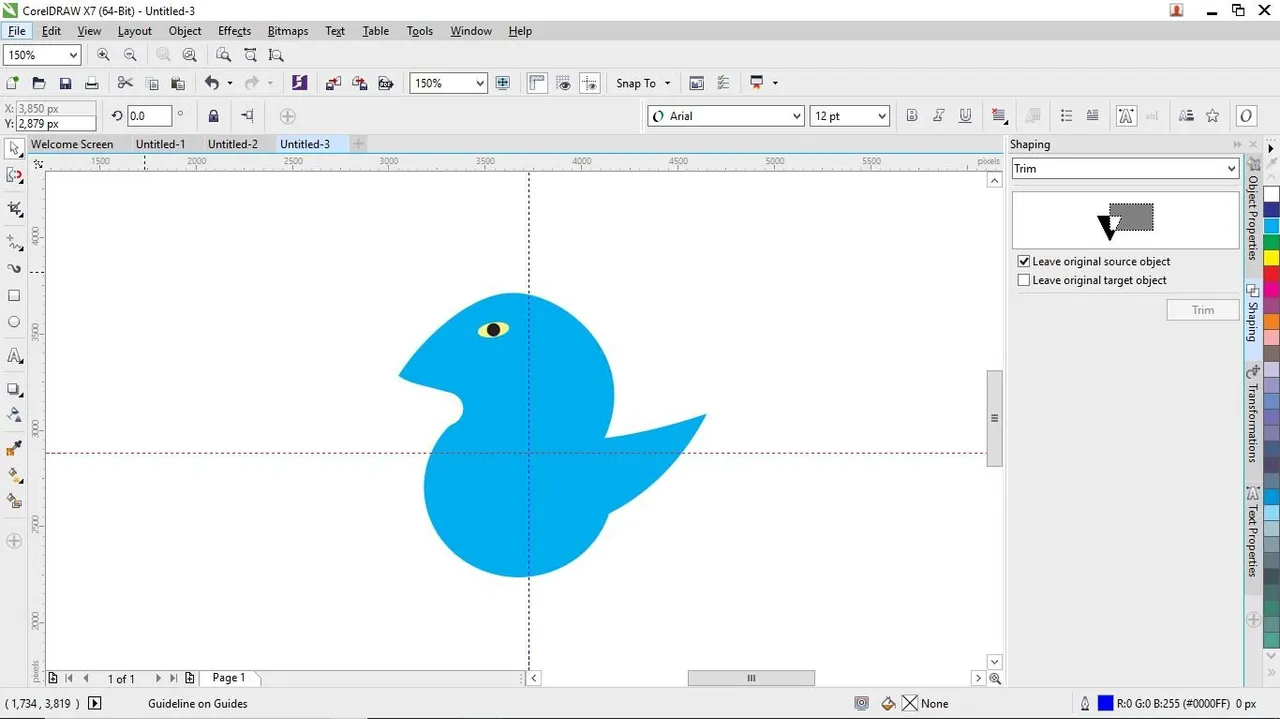Toggle the Show Guidelines button

(x=590, y=83)
